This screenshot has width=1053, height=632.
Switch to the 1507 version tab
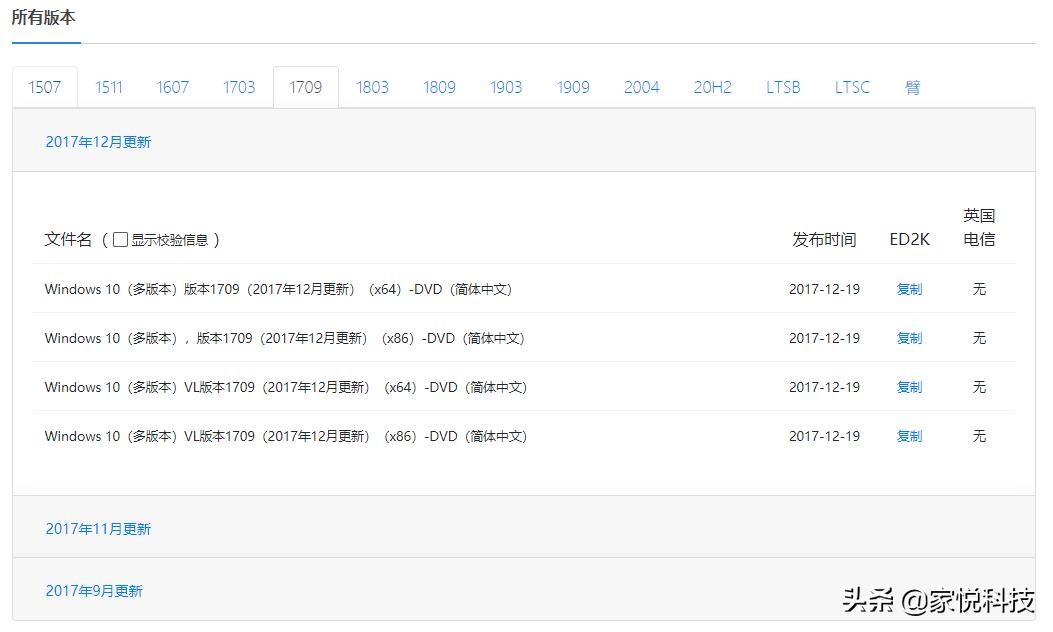point(44,87)
